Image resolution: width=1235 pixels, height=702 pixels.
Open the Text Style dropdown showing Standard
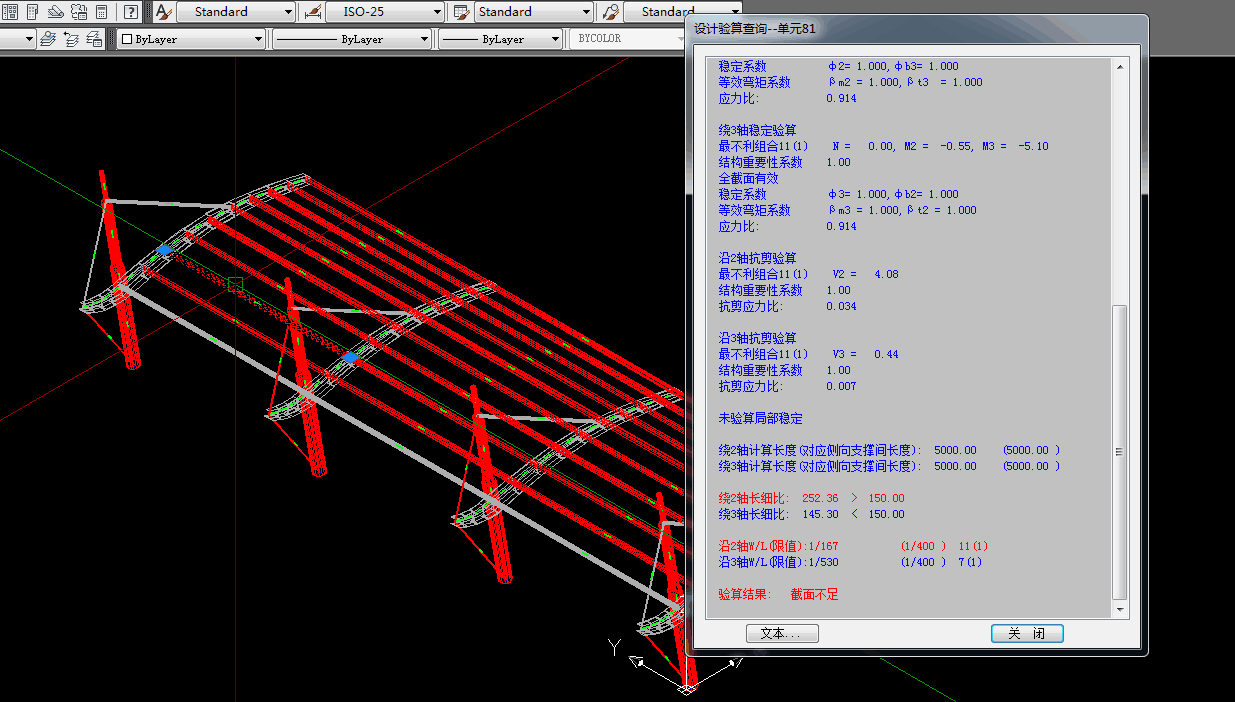click(x=236, y=12)
